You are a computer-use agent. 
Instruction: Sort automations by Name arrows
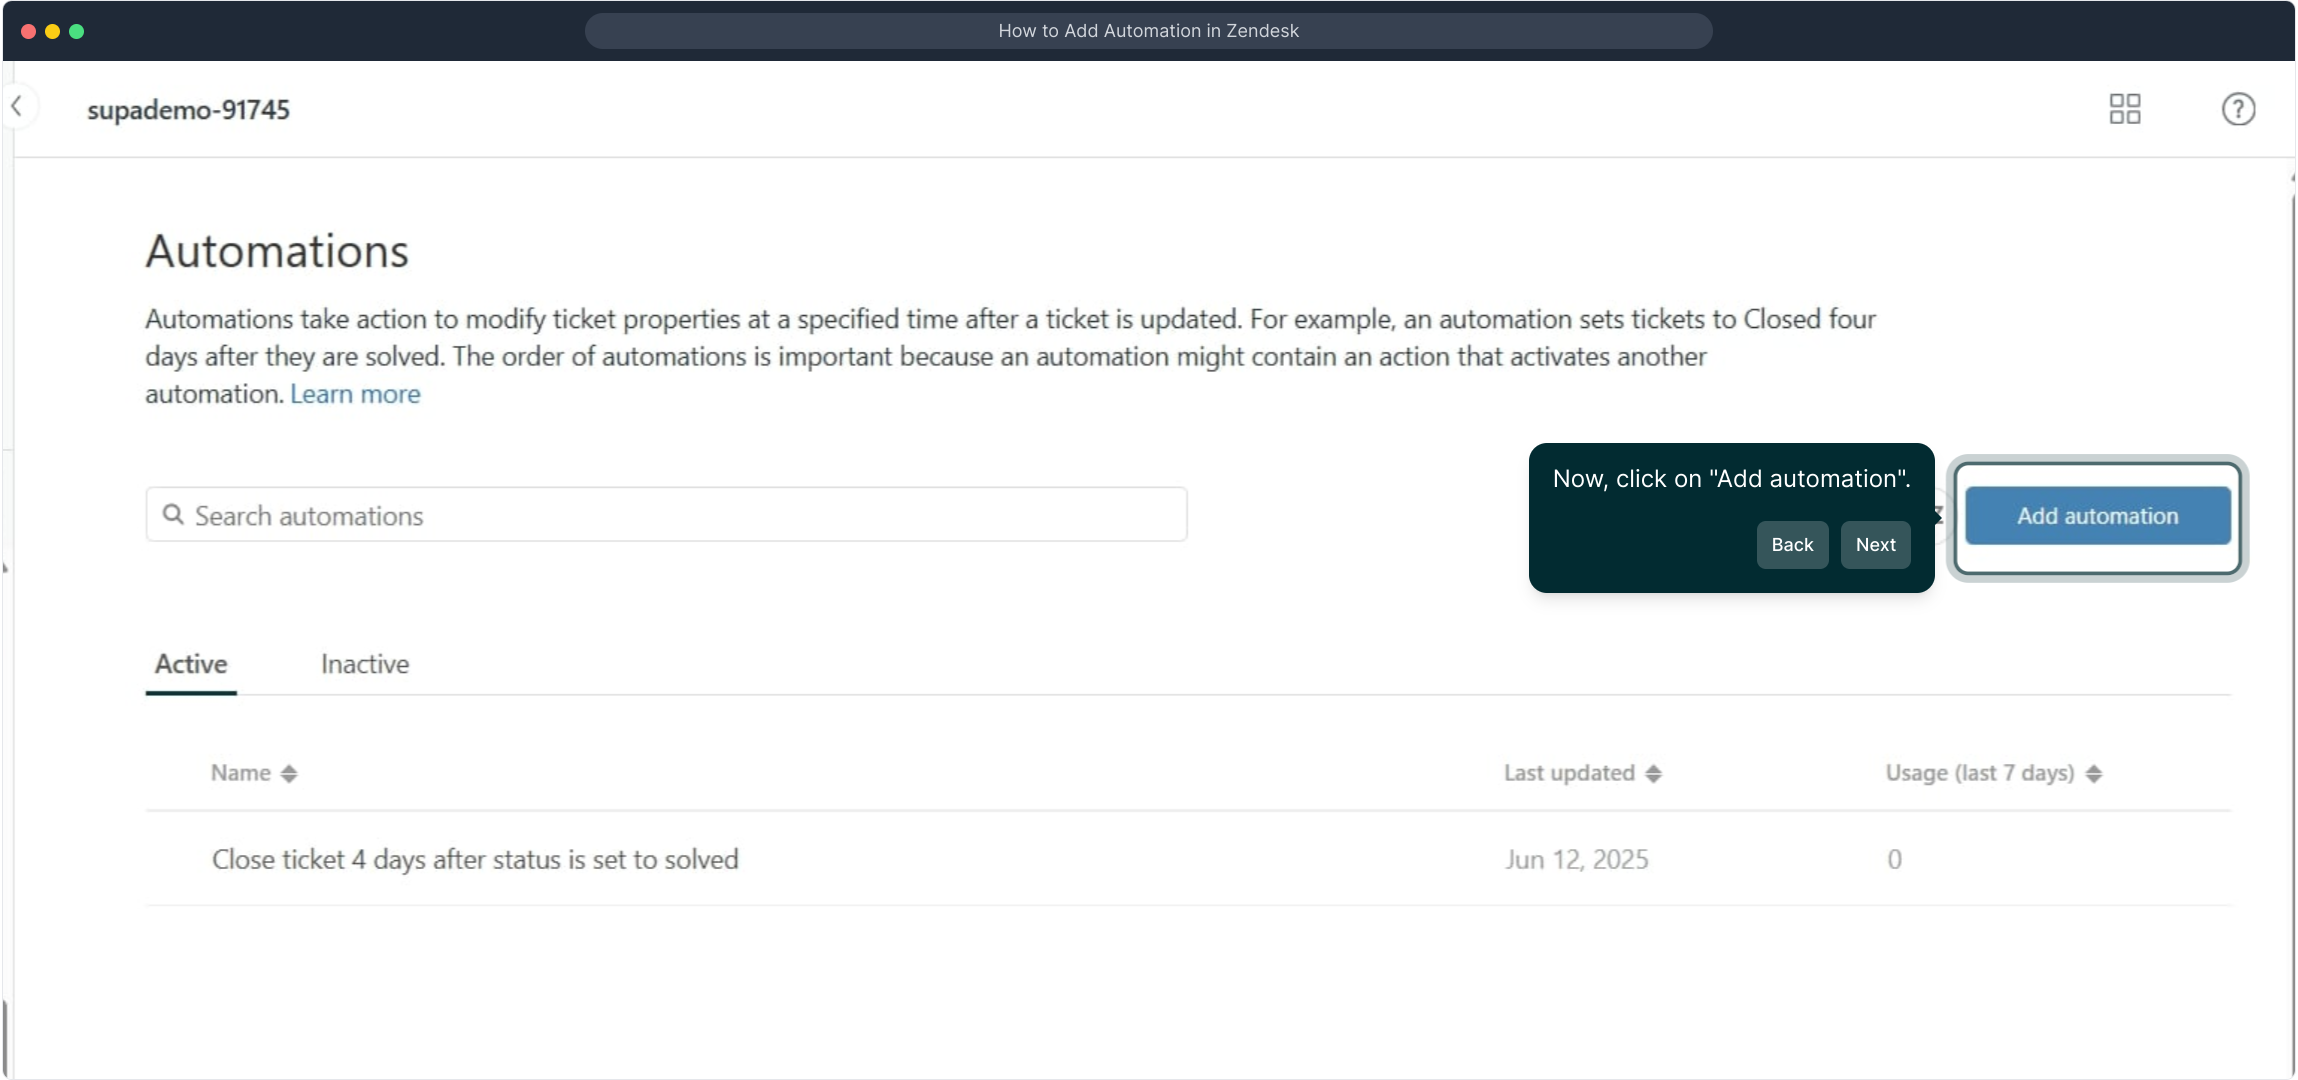tap(289, 774)
